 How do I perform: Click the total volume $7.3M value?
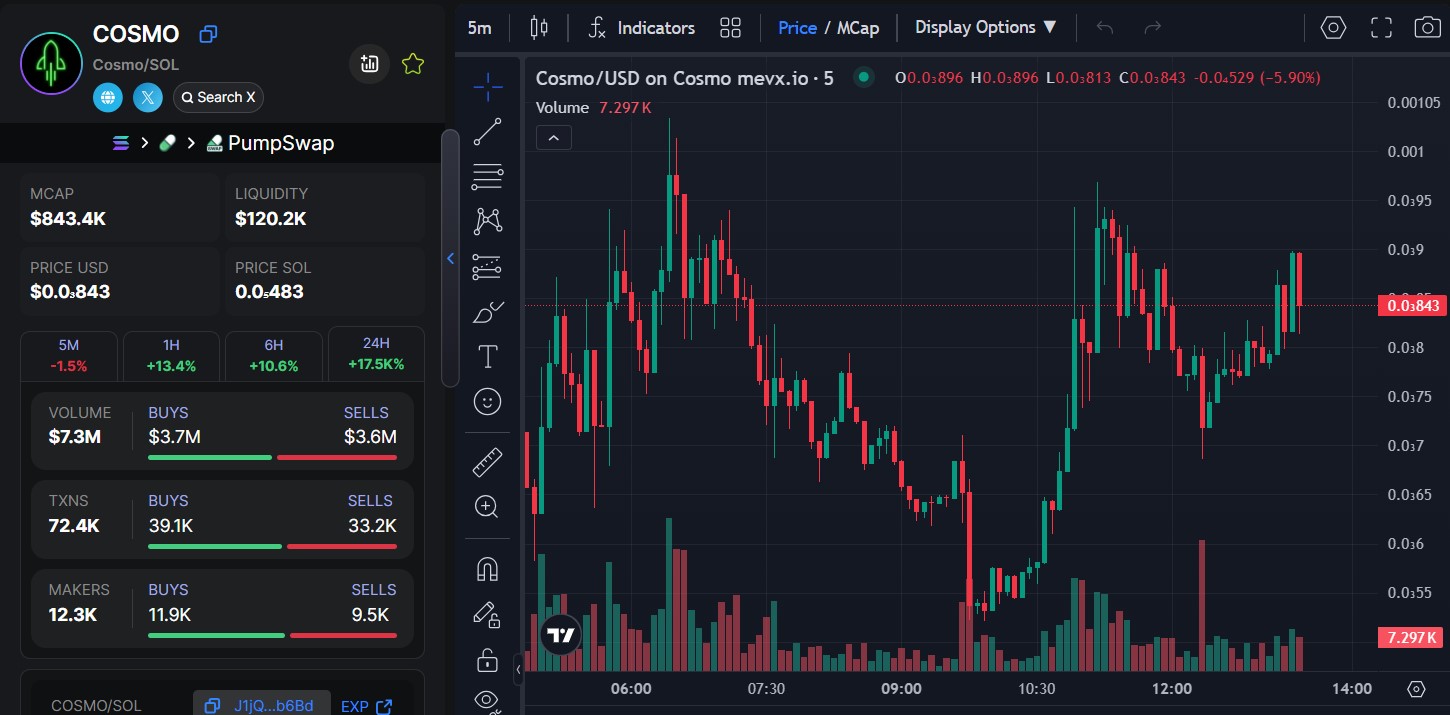coord(75,437)
